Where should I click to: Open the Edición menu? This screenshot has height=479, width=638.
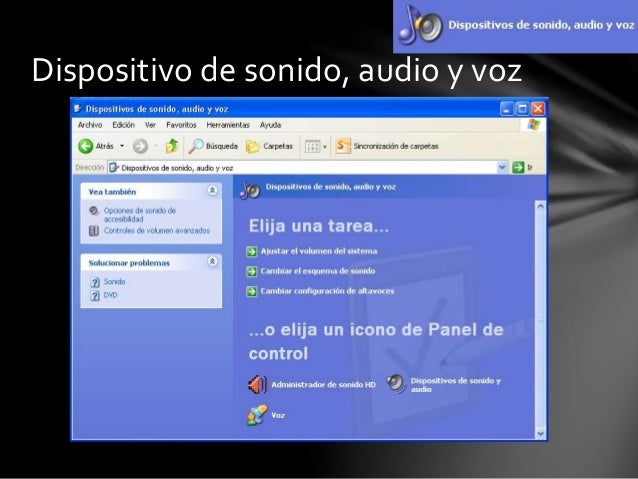click(x=123, y=125)
